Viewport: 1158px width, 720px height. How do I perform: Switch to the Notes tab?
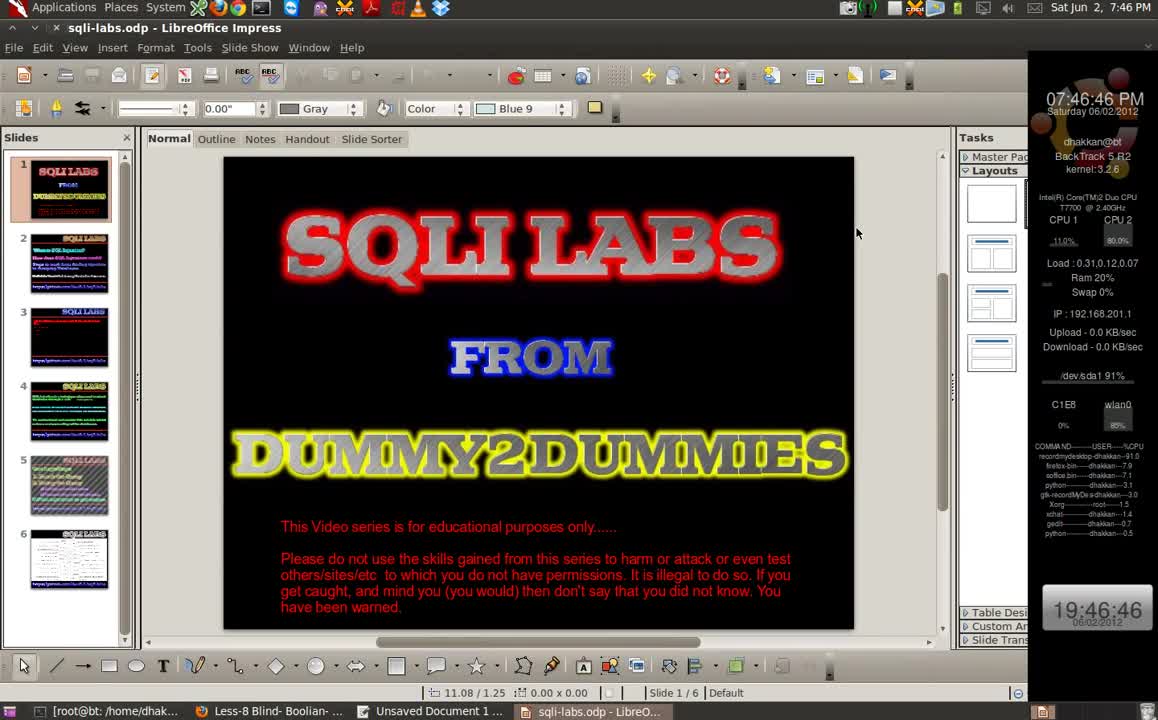point(260,139)
